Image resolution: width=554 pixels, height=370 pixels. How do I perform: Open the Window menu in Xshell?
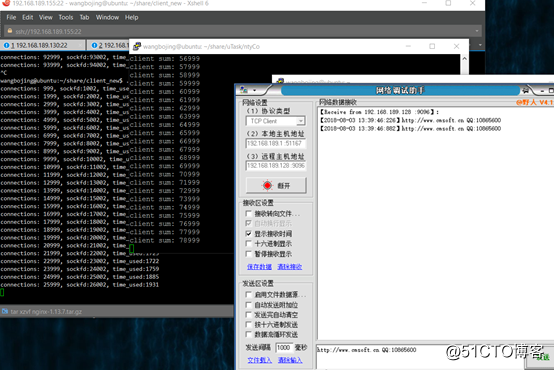[x=107, y=17]
